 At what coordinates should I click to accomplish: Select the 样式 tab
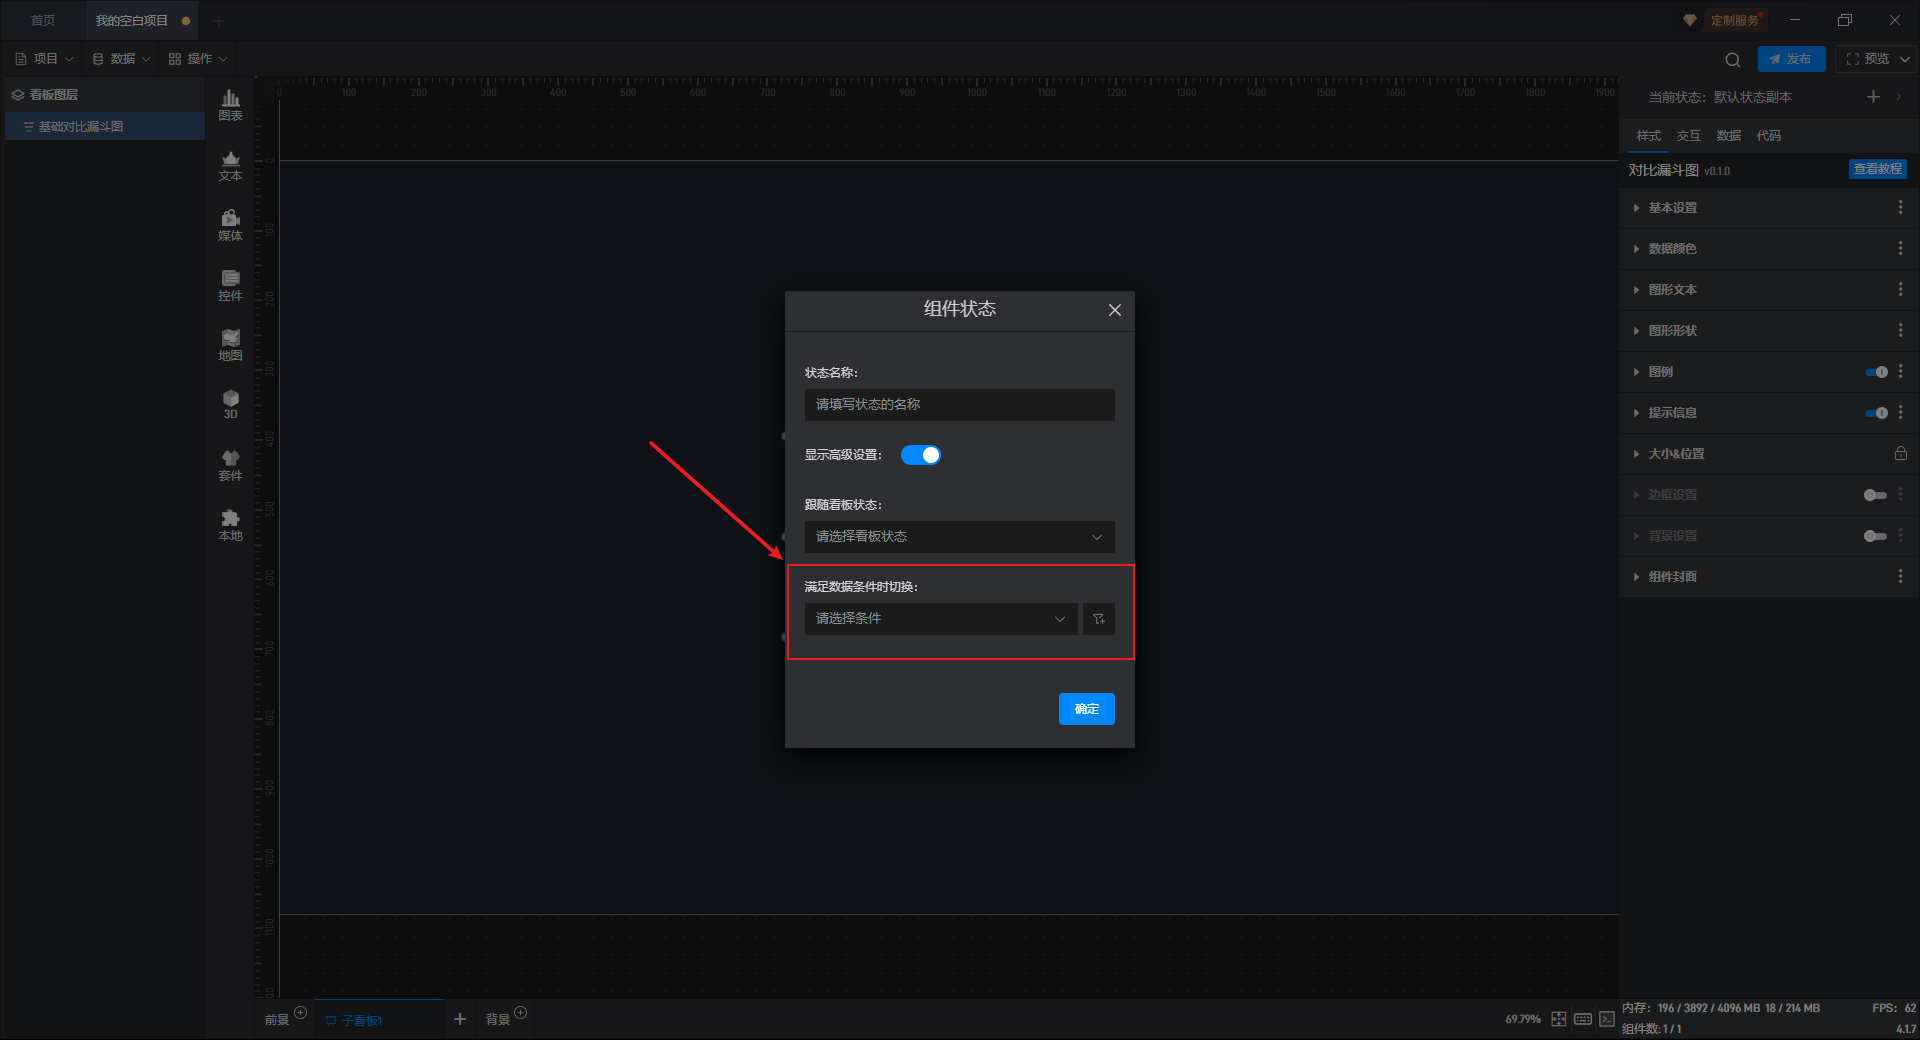coord(1648,136)
